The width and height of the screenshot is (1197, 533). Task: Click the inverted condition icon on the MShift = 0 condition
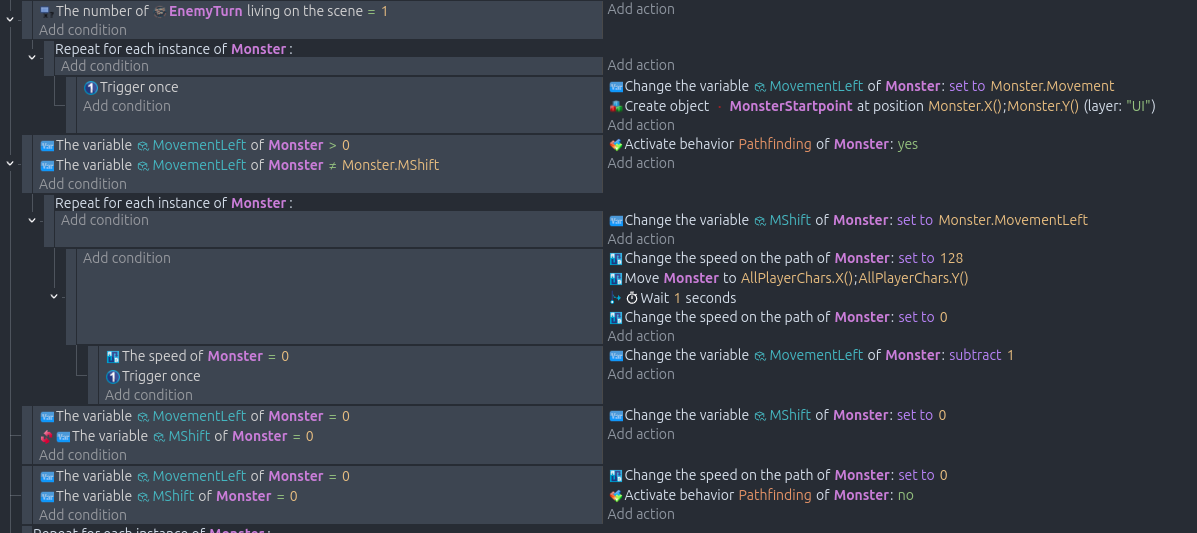[46, 437]
